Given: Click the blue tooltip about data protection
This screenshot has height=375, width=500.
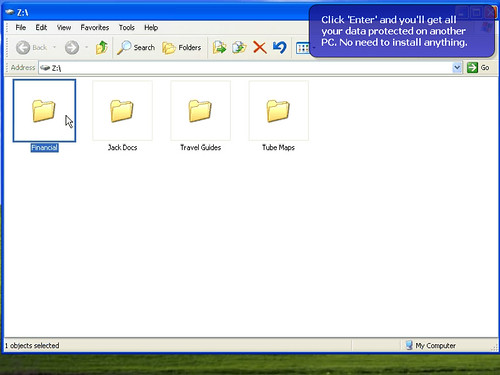Looking at the screenshot, I should click(x=402, y=31).
